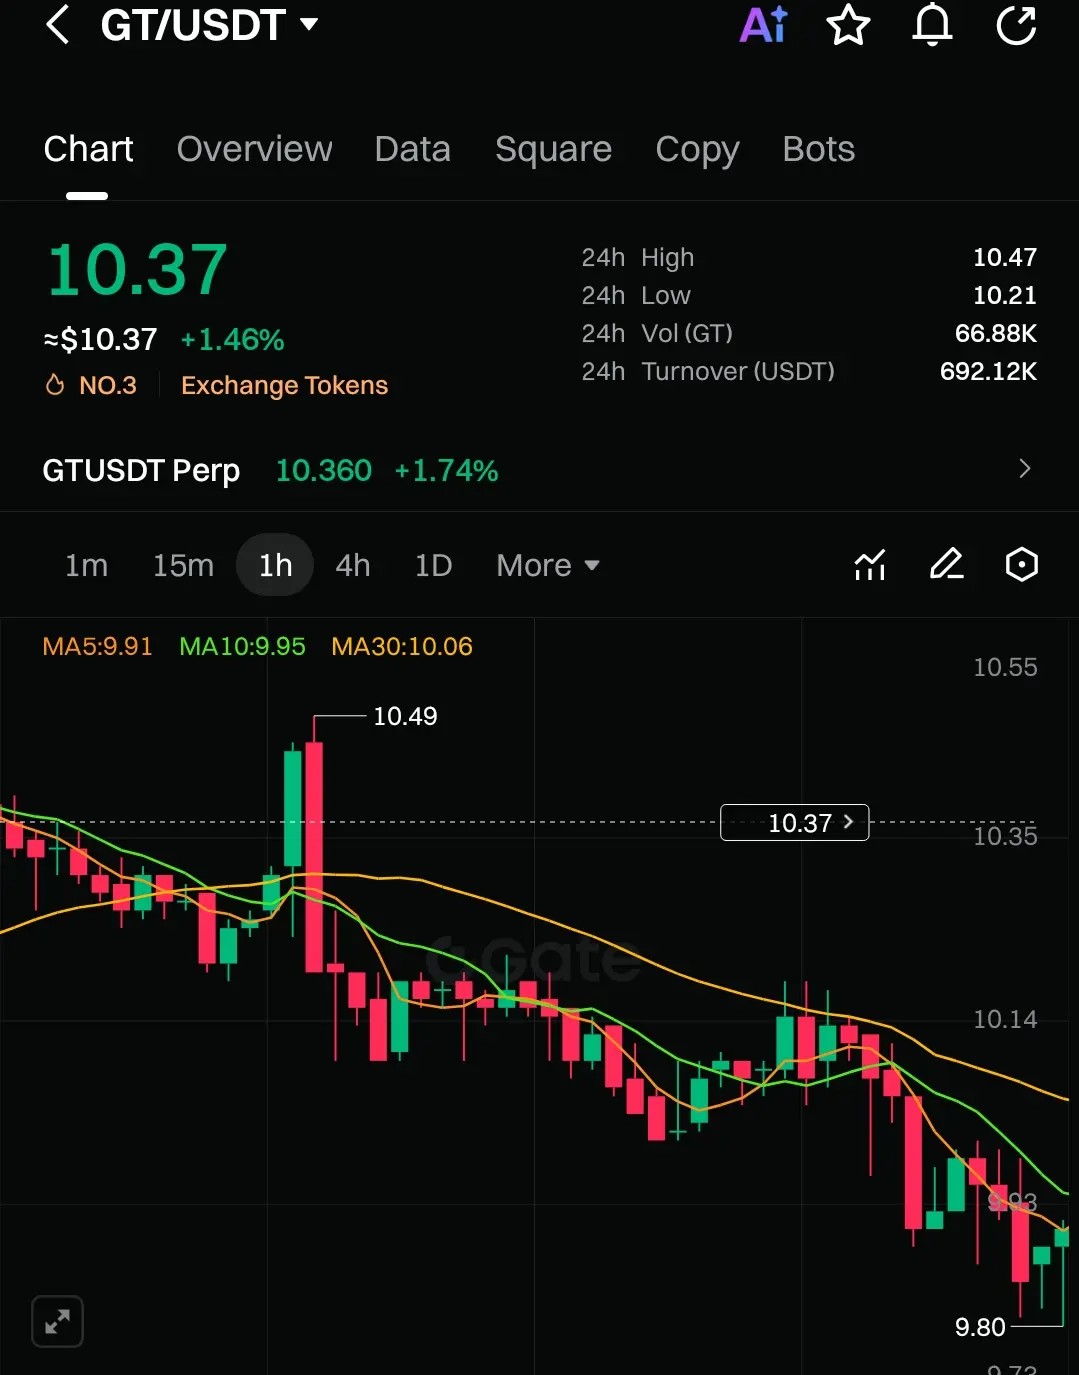Select the 1m timeframe
The width and height of the screenshot is (1079, 1375).
coord(86,565)
